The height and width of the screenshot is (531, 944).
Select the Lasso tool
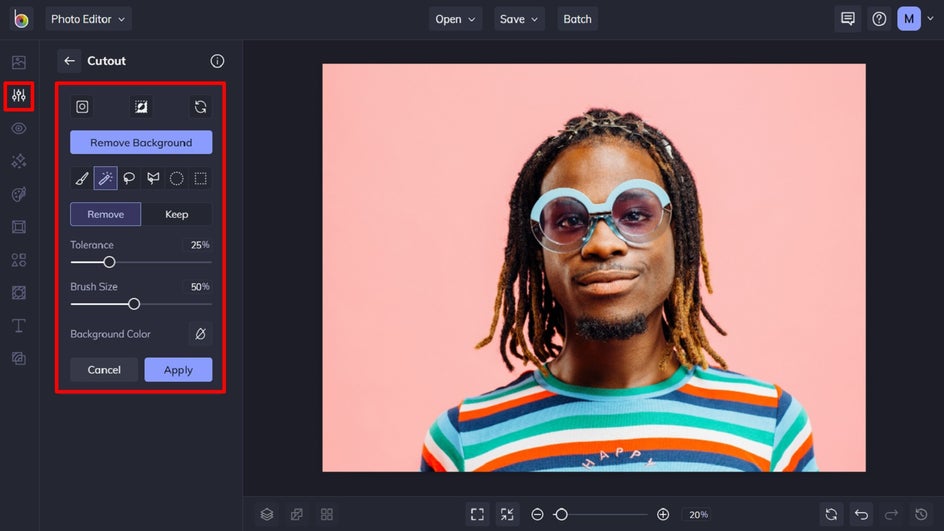click(x=129, y=178)
